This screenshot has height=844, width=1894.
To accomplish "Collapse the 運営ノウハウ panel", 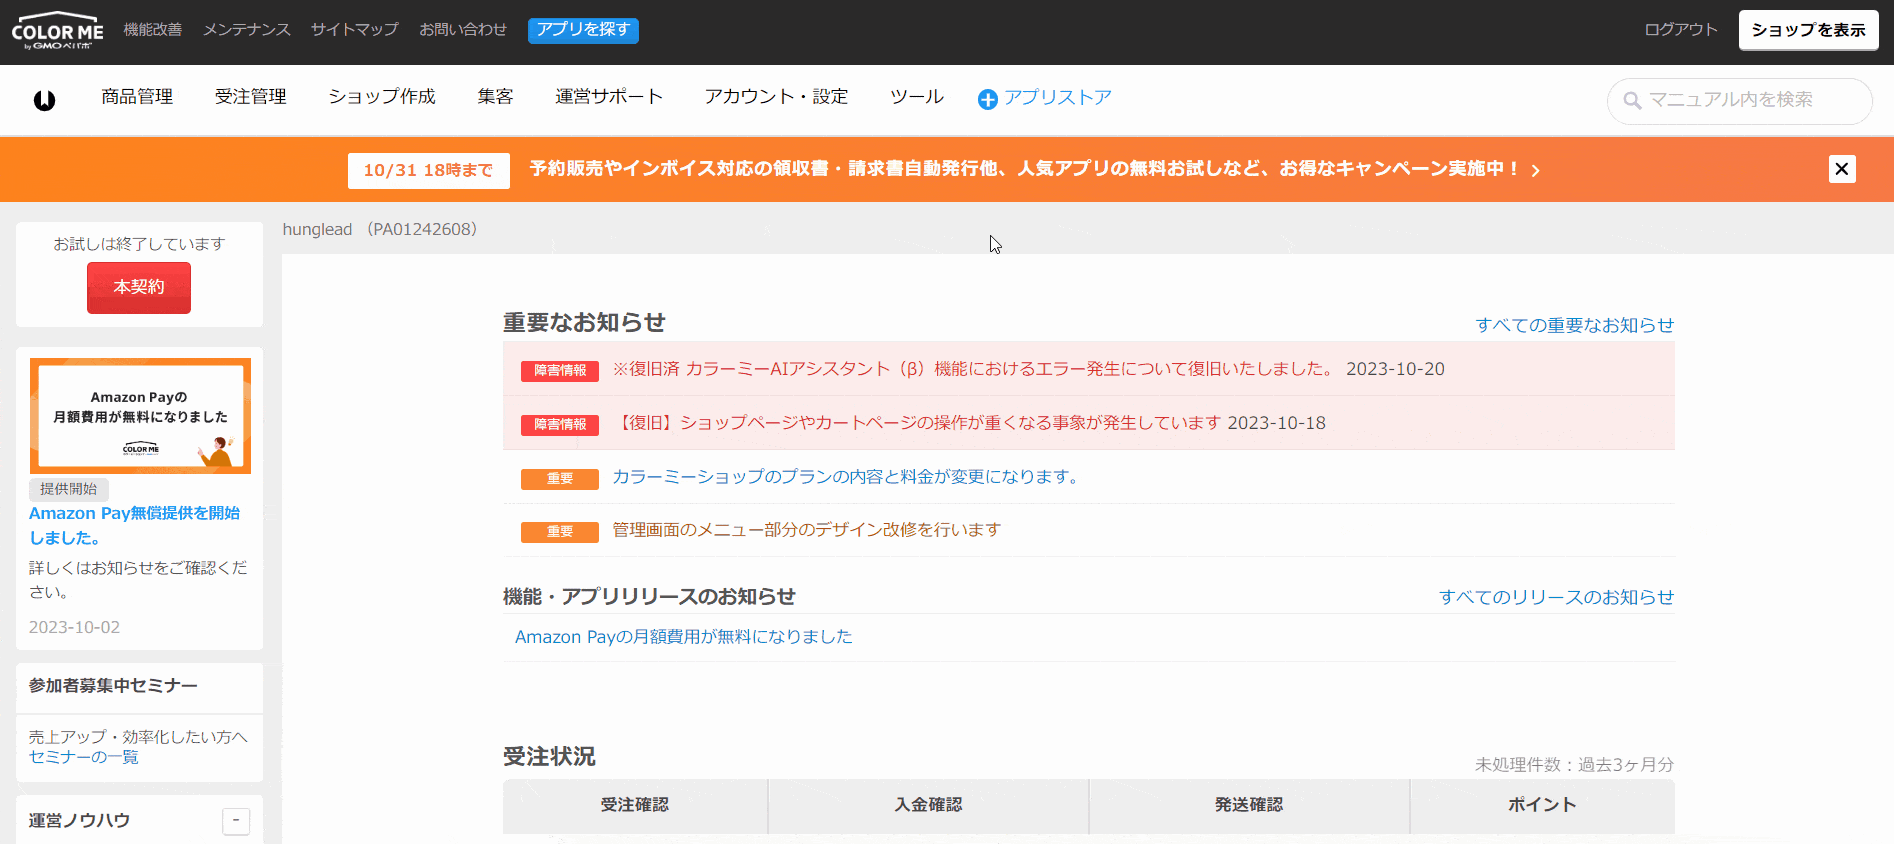I will tap(236, 821).
